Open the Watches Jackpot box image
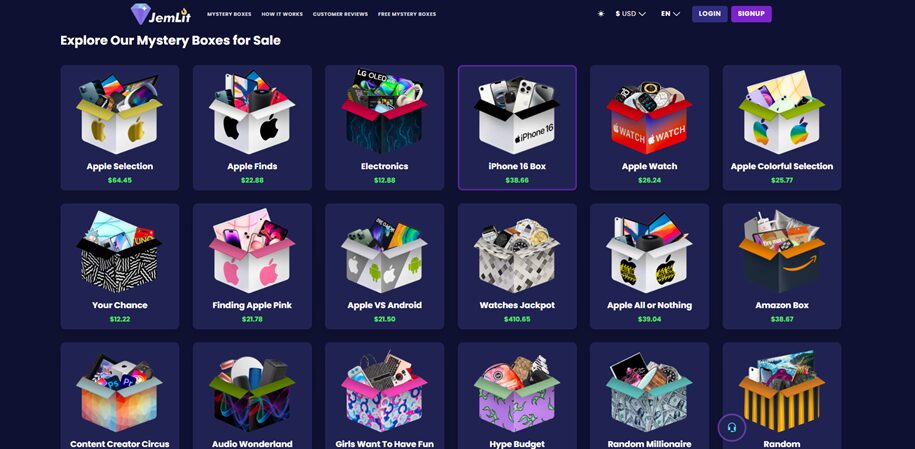Viewport: 915px width, 449px height. (517, 255)
